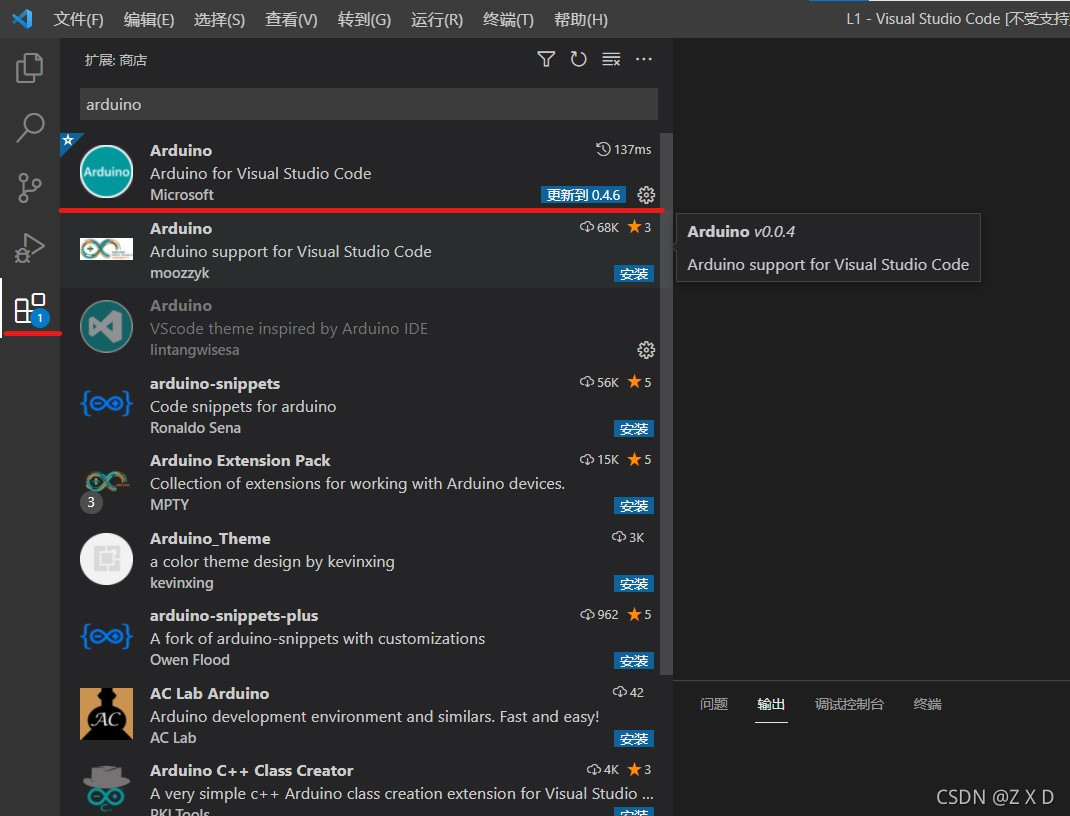
Task: Select the Arduino_Theme title
Action: [210, 538]
